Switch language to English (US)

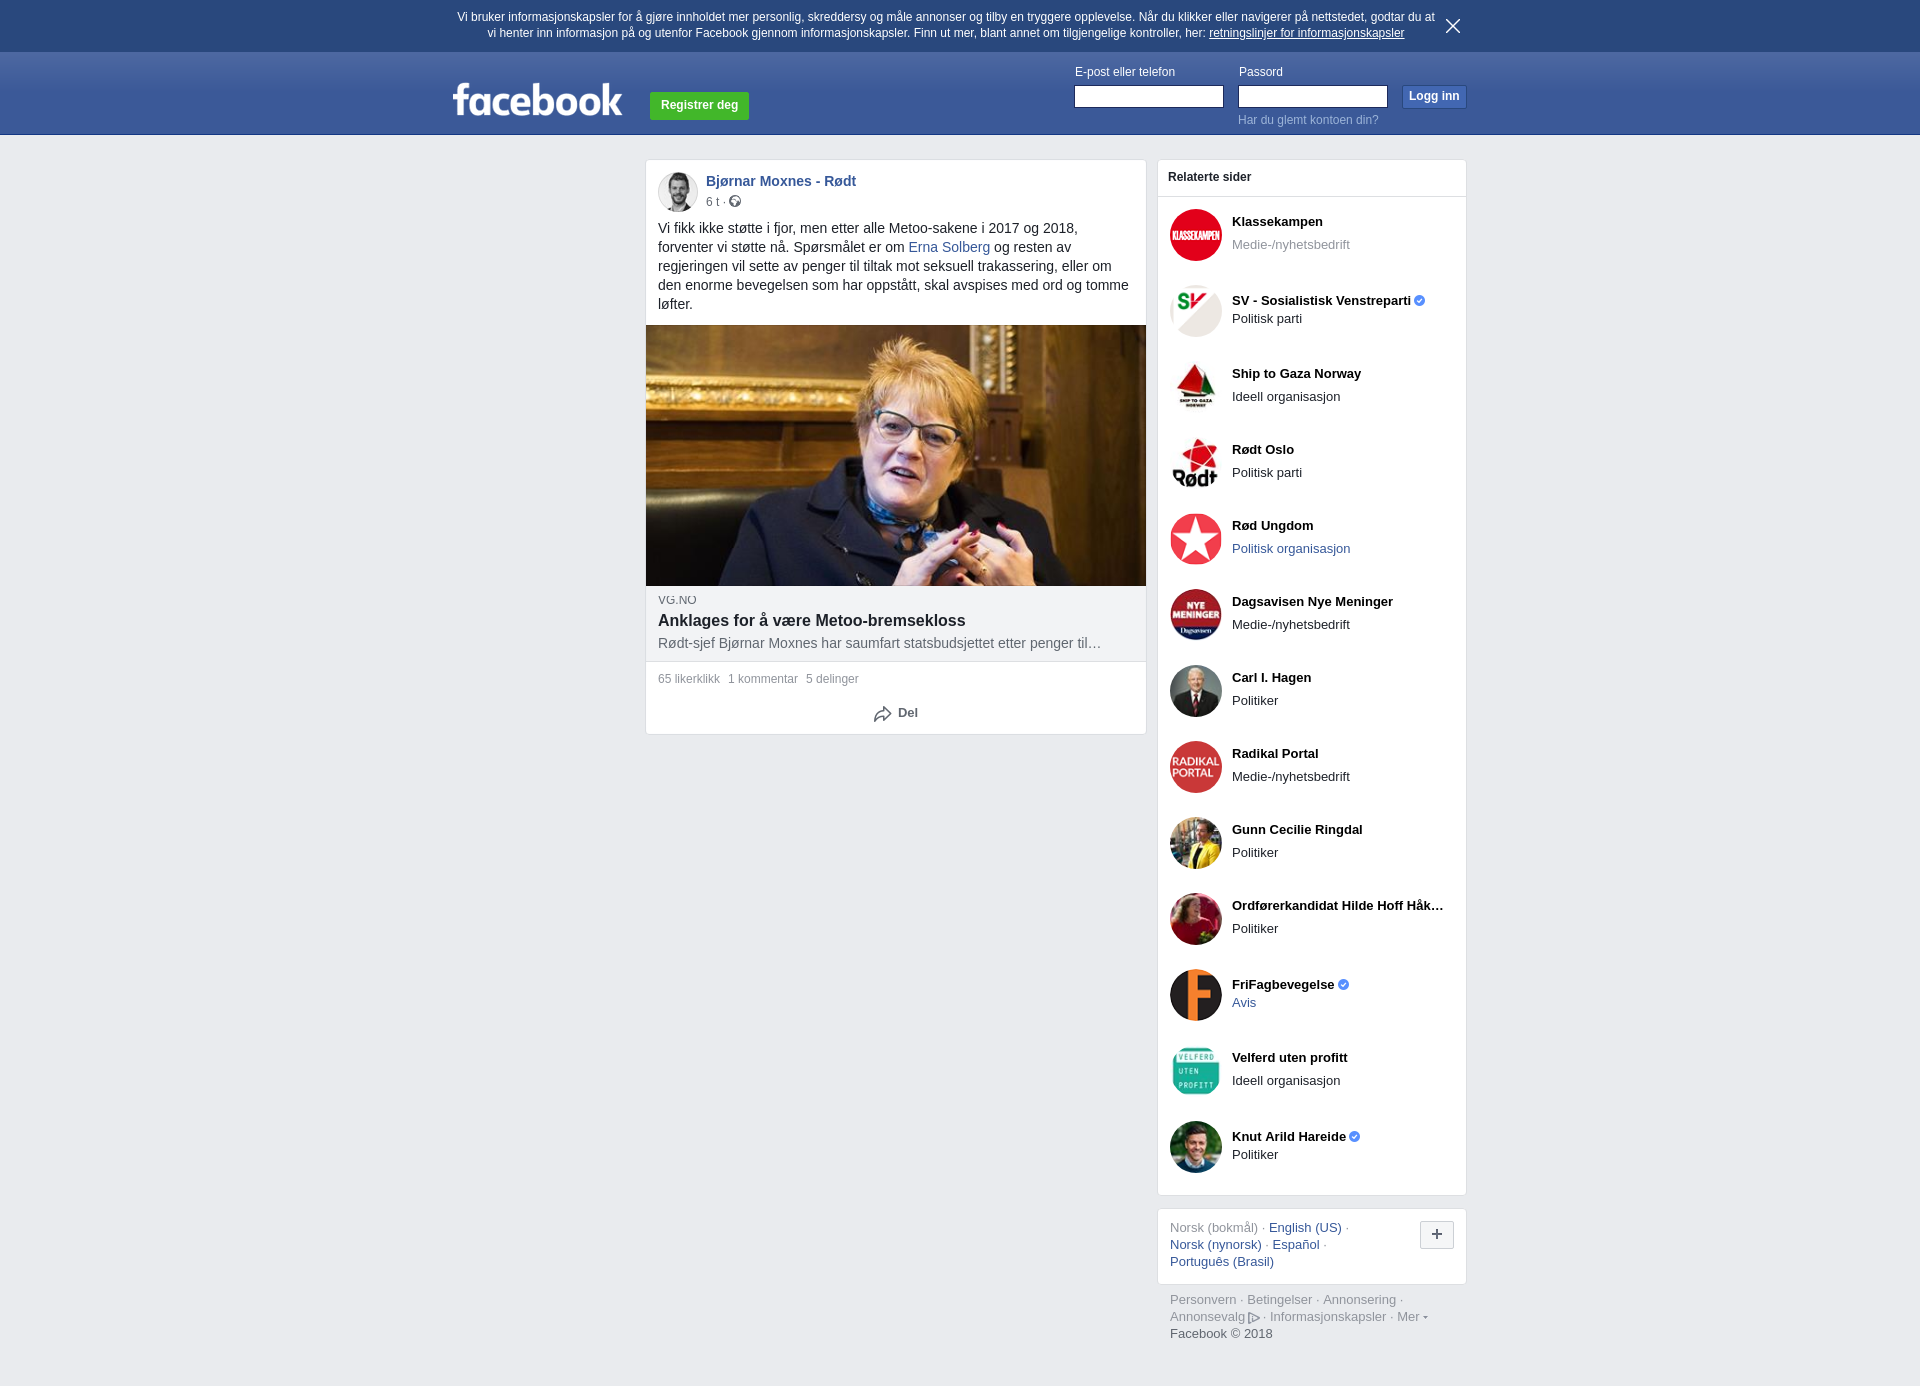click(x=1305, y=1228)
